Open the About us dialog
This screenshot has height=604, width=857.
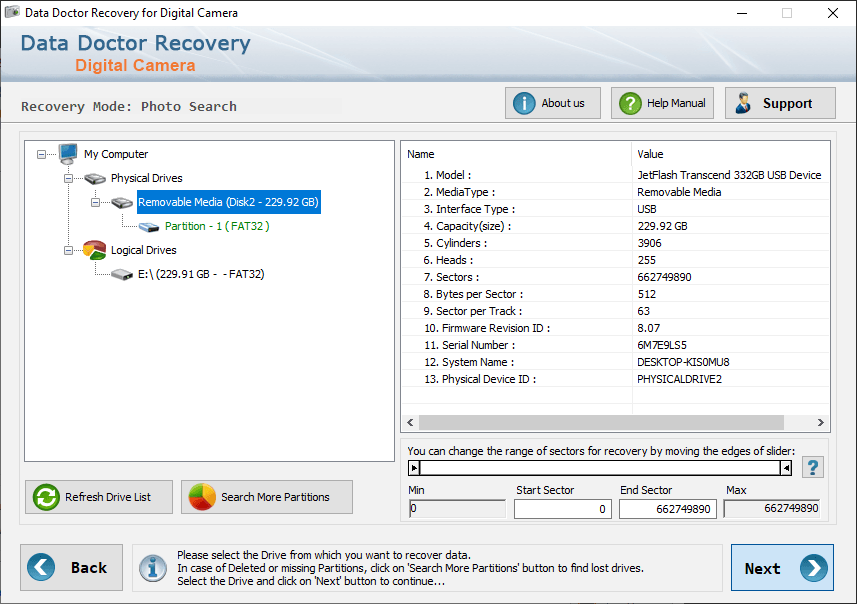[x=553, y=103]
